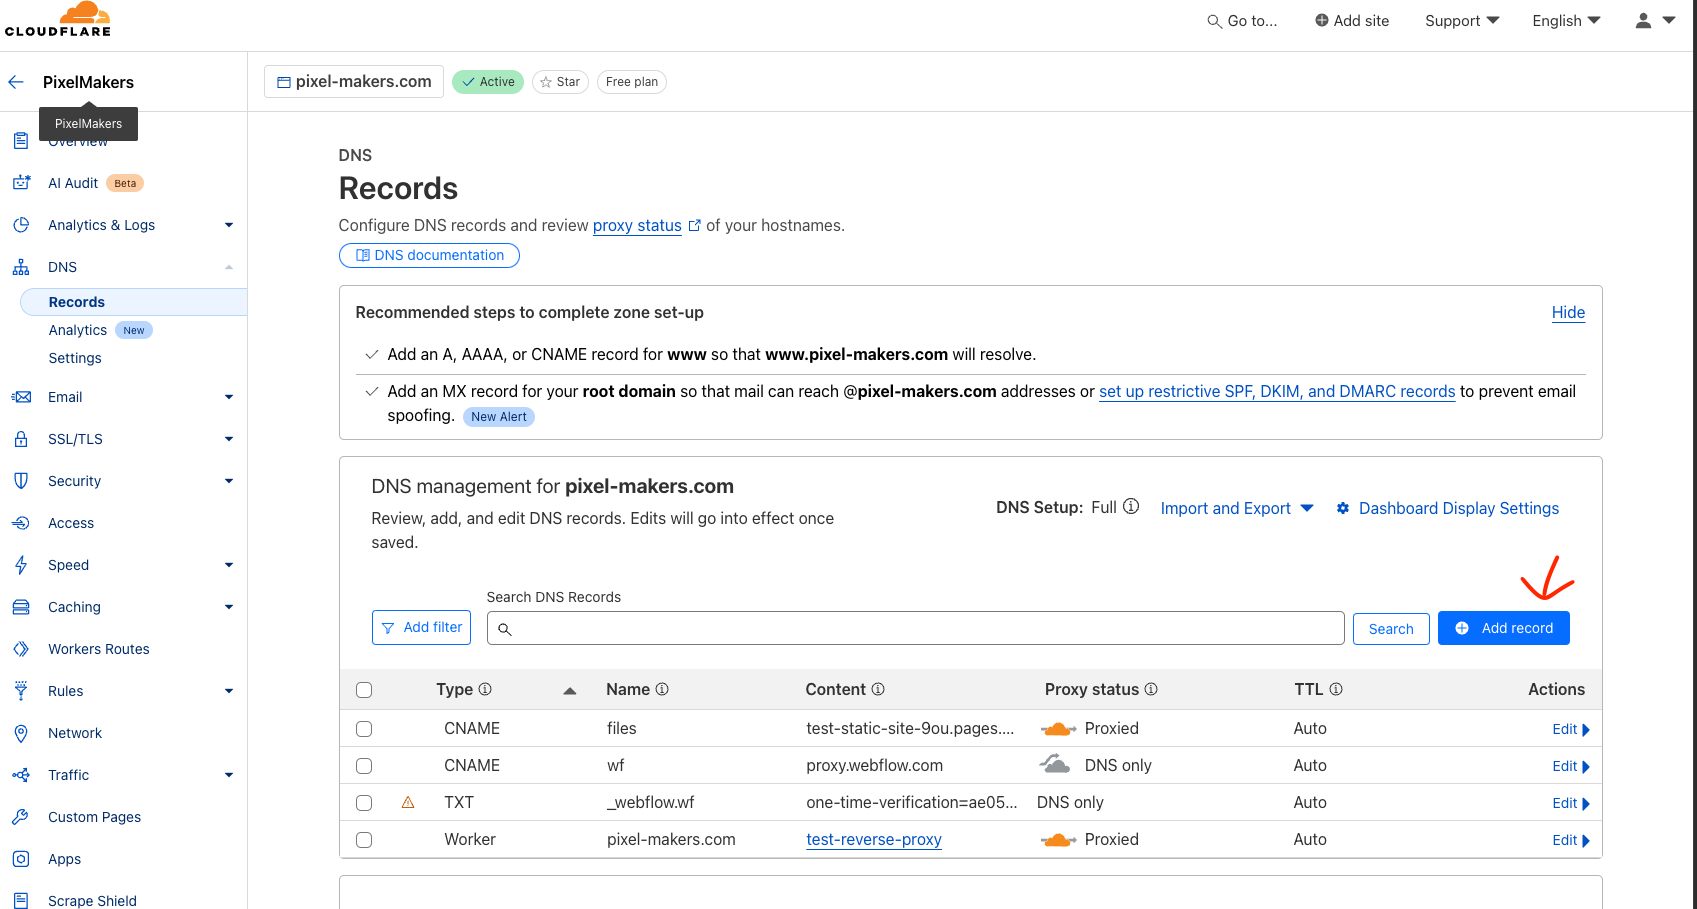The image size is (1697, 909).
Task: Select the CNAME wf record checkbox
Action: (x=364, y=766)
